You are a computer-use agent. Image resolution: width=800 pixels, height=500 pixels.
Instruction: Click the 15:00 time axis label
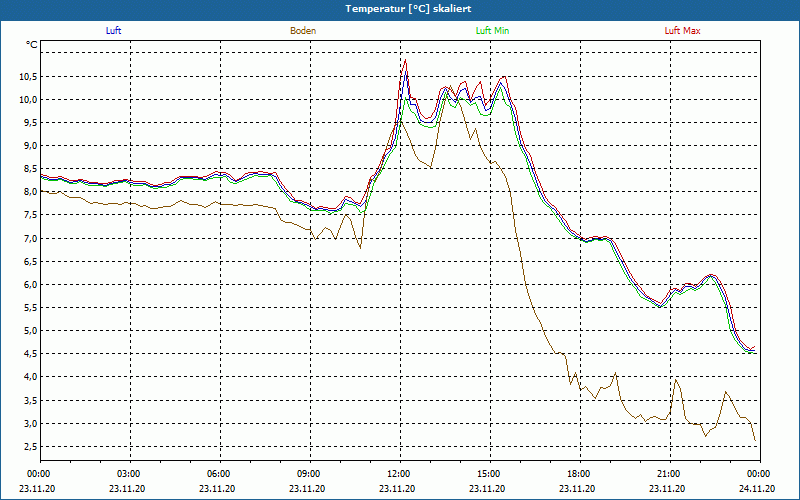(490, 474)
